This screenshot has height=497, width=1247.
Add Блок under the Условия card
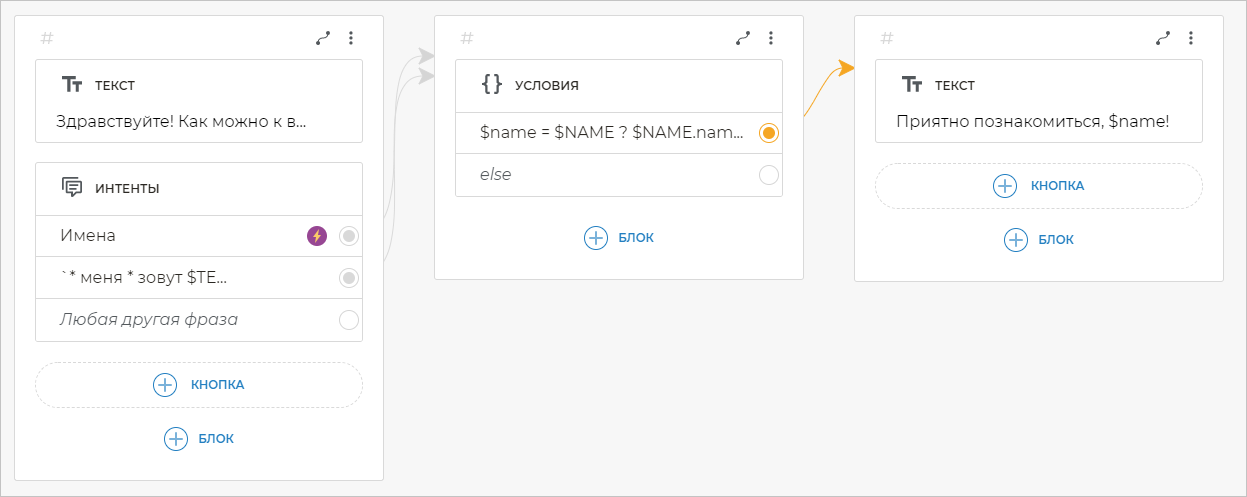pos(619,238)
